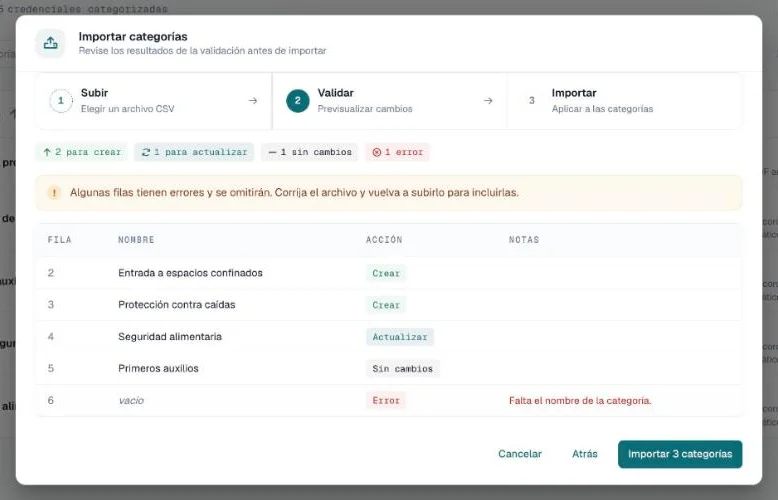Go back with the Atrás button
The image size is (778, 500).
point(584,454)
